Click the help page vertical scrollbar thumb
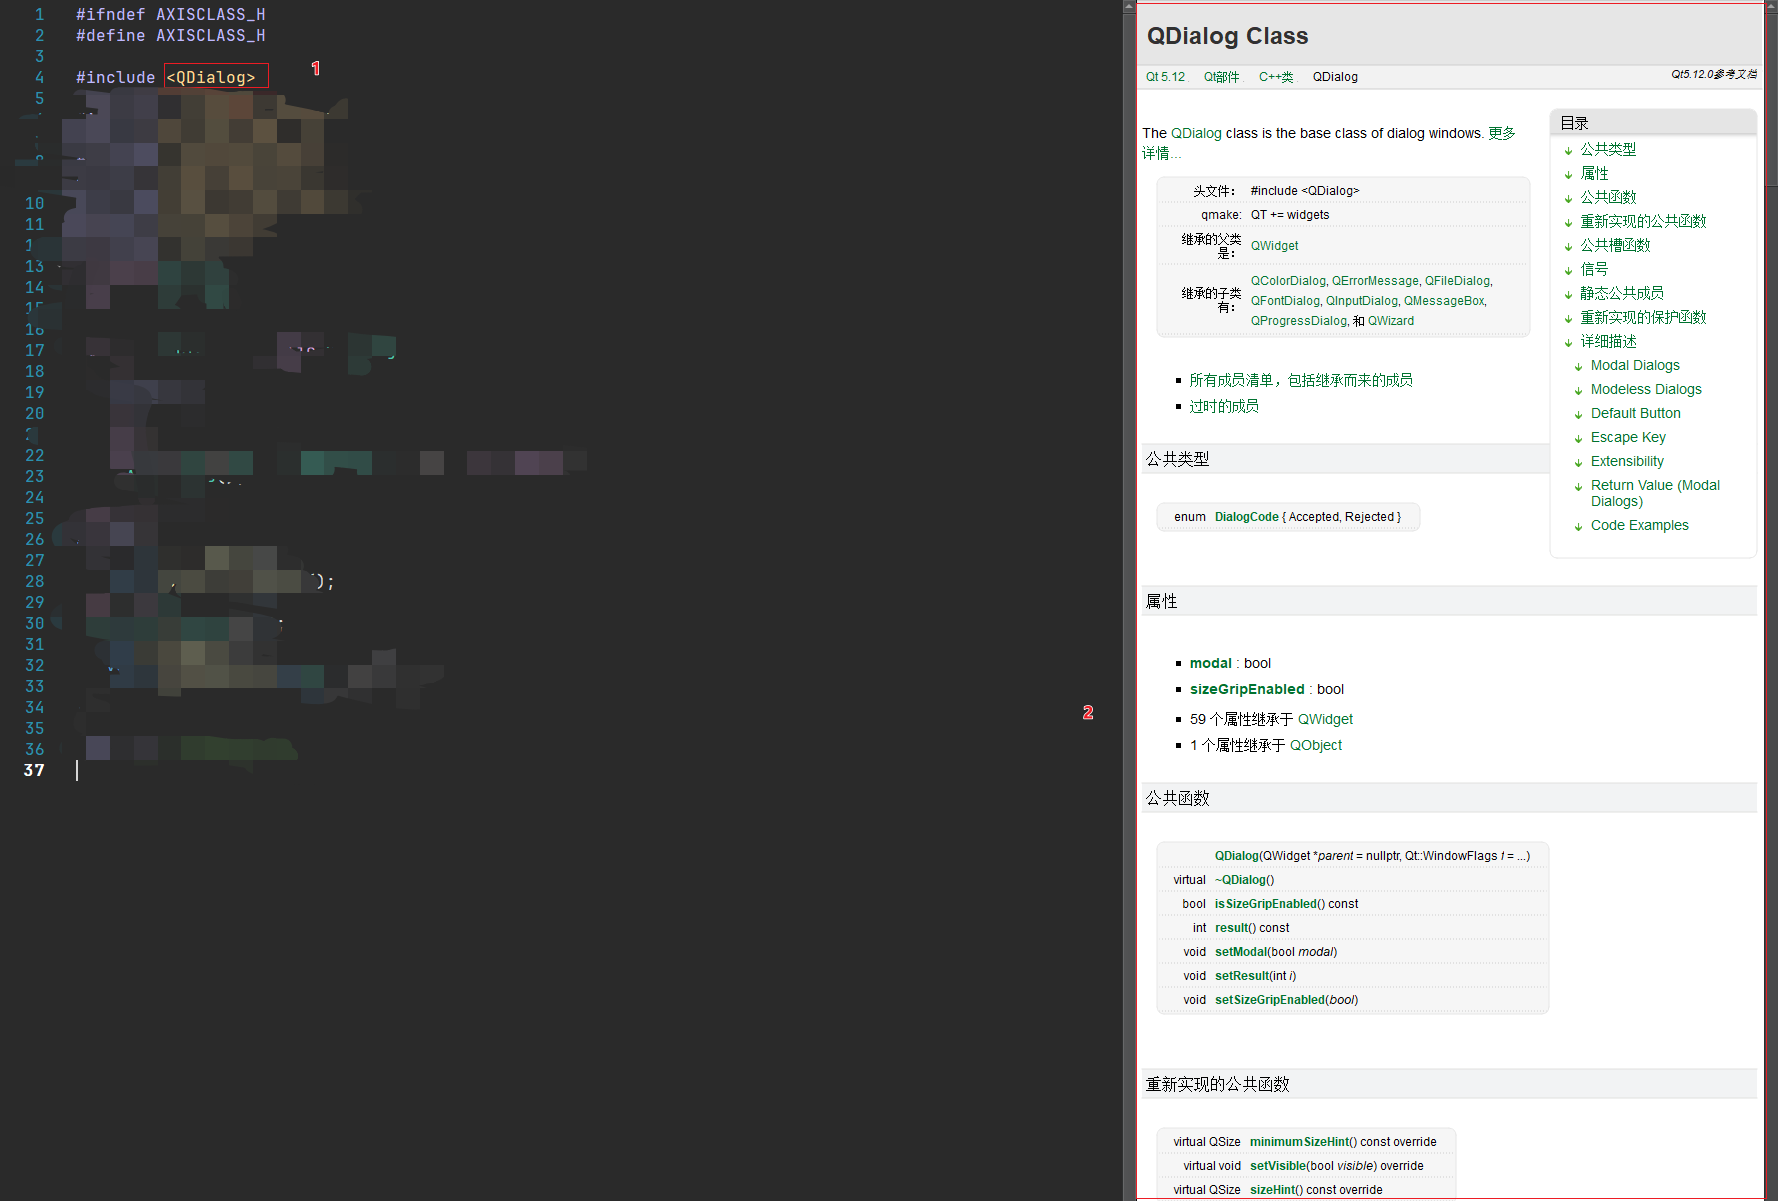This screenshot has height=1201, width=1778. pyautogui.click(x=1771, y=100)
